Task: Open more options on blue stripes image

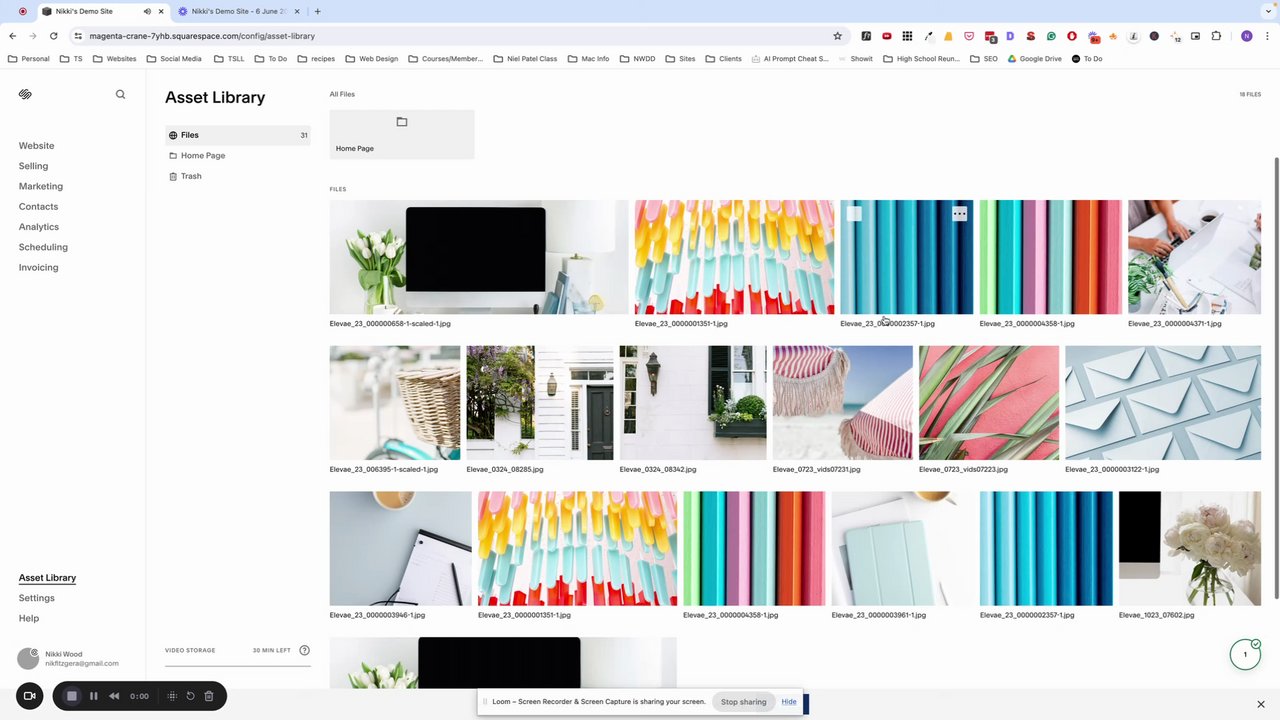Action: pyautogui.click(x=959, y=214)
